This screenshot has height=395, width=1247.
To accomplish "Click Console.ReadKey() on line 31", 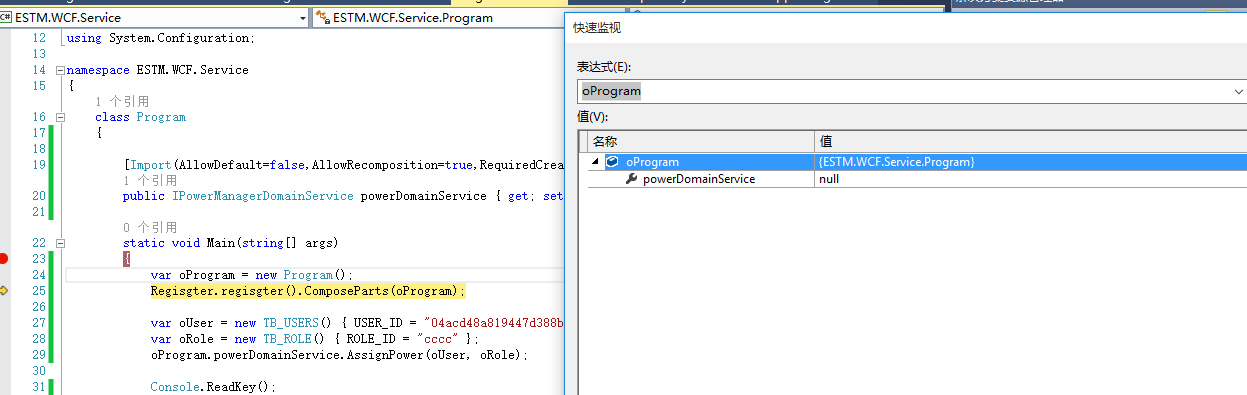I will pyautogui.click(x=212, y=386).
